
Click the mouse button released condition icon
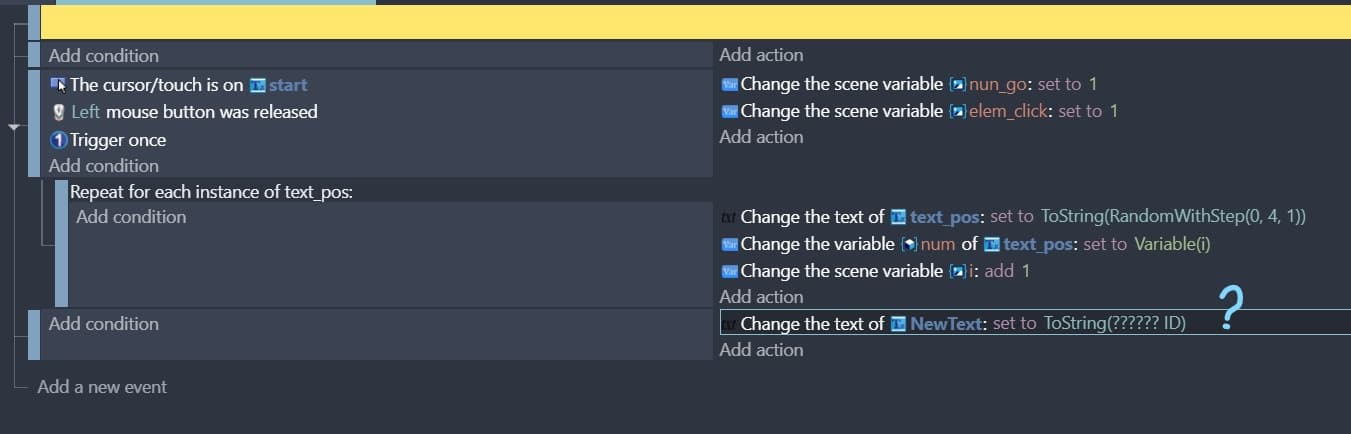point(58,113)
